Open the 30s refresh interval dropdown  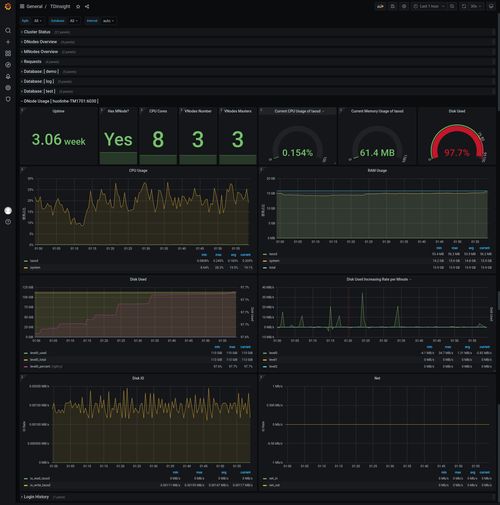click(476, 6)
